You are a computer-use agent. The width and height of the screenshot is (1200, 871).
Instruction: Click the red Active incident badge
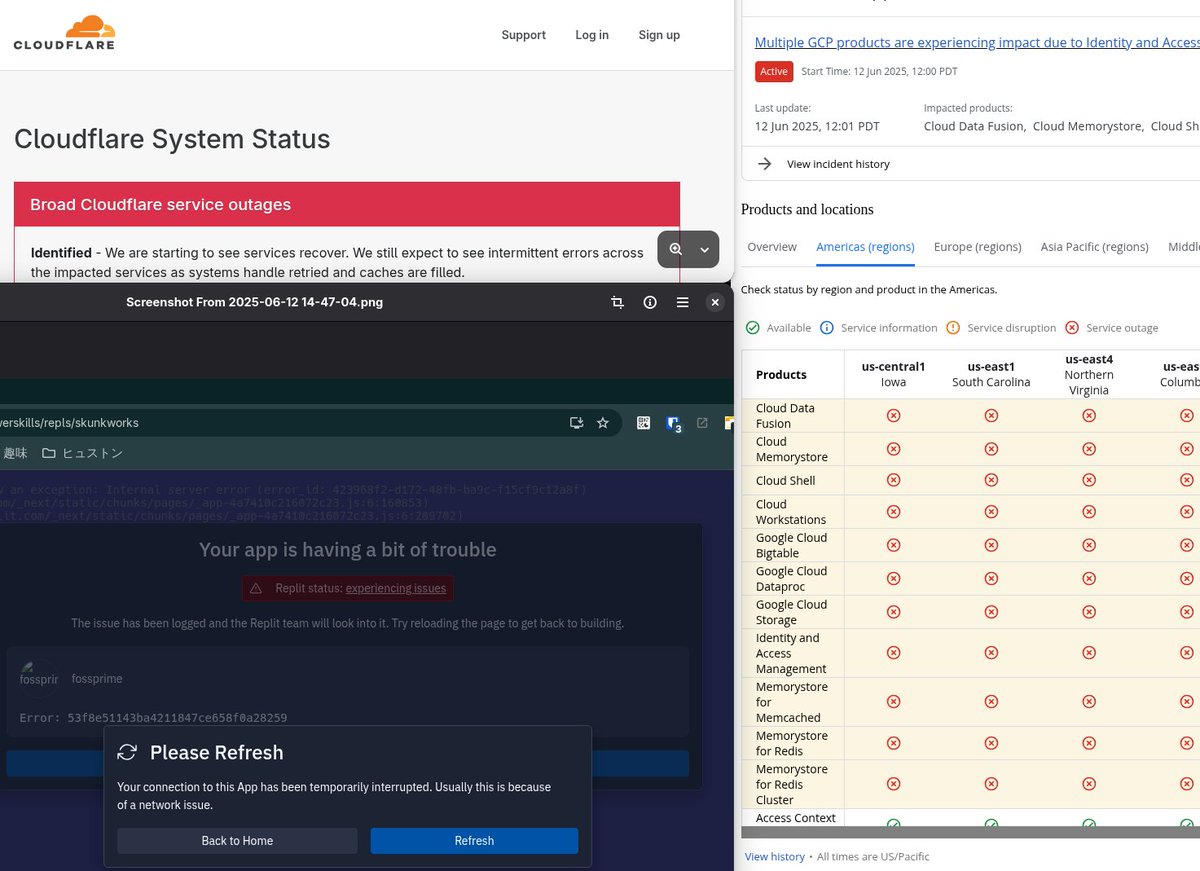tap(774, 71)
